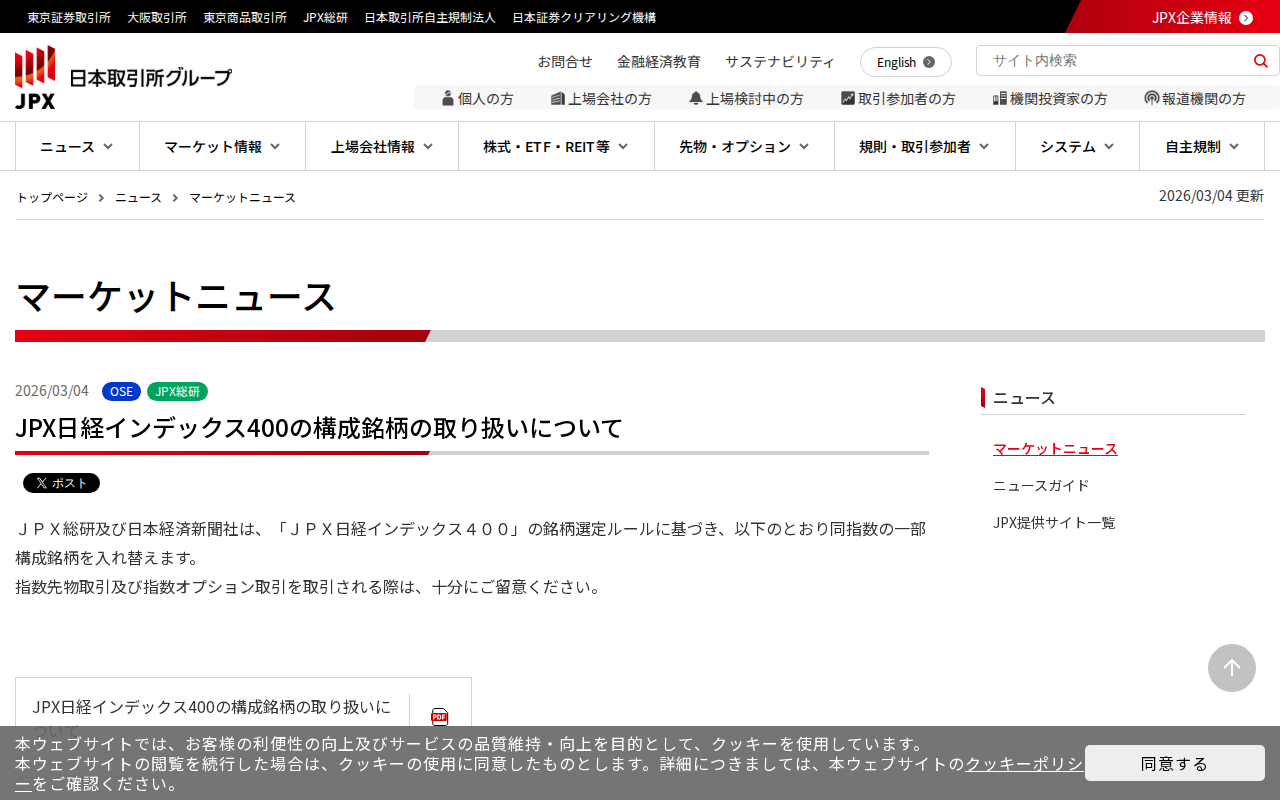Click the broadcast icon beside 報道機関の方
Image resolution: width=1280 pixels, height=800 pixels.
pyautogui.click(x=1152, y=98)
